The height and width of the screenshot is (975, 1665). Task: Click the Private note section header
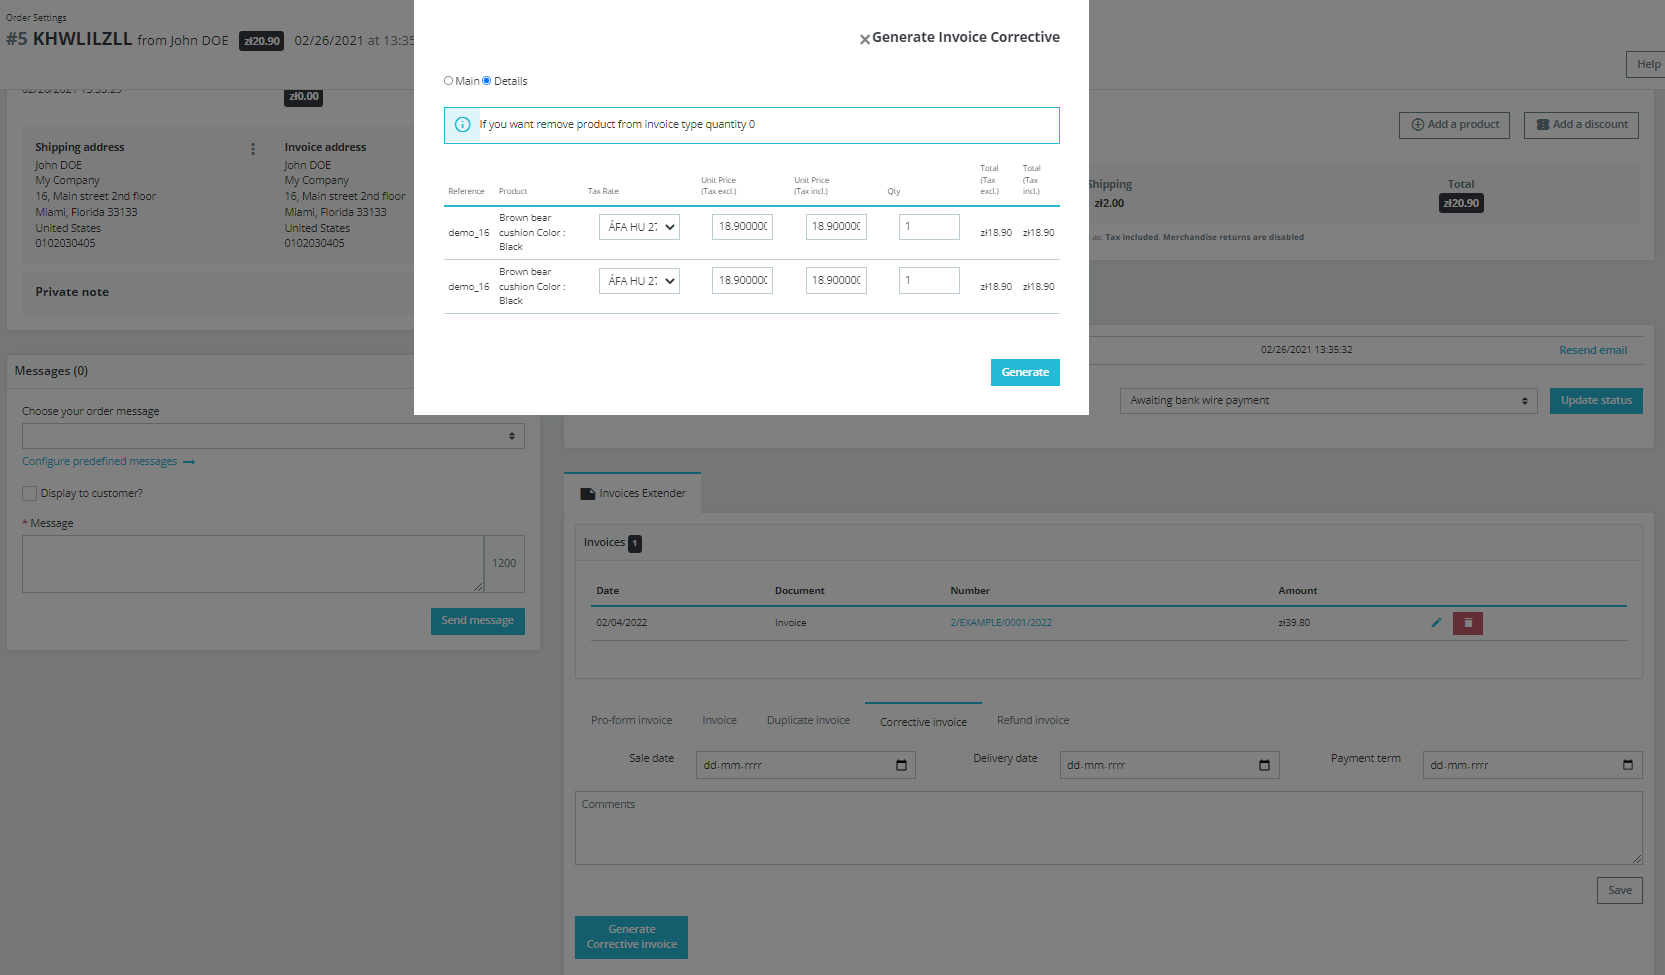coord(72,292)
